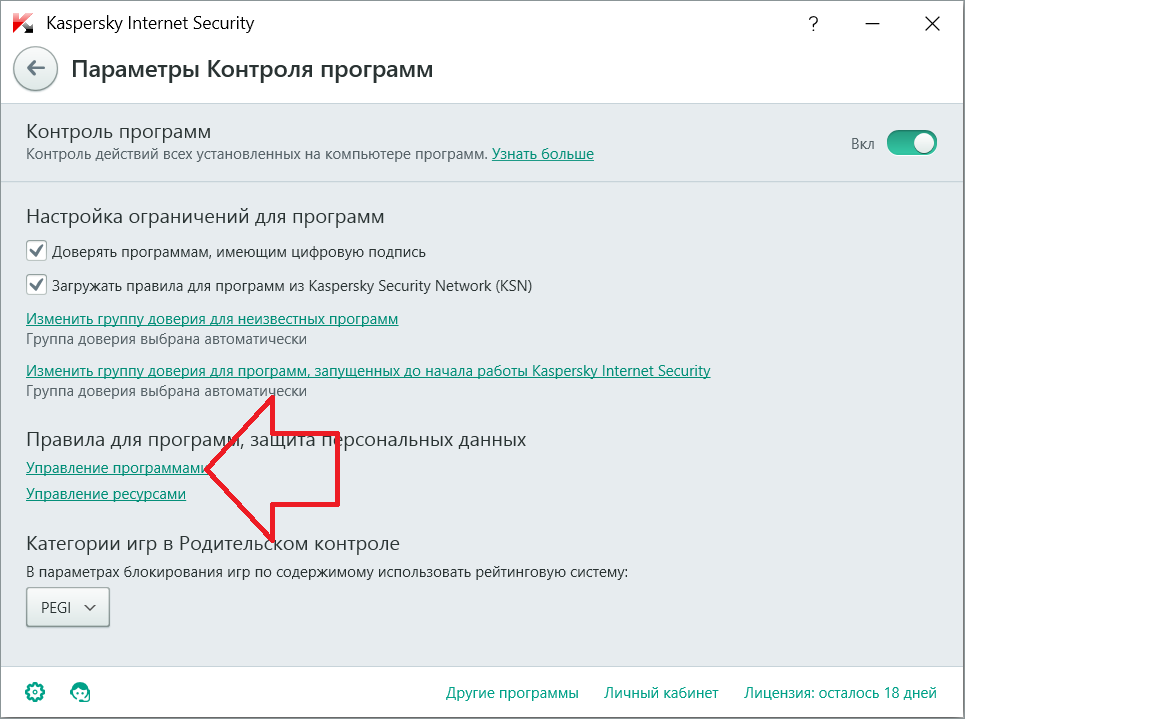Open the help question mark icon

(x=813, y=24)
